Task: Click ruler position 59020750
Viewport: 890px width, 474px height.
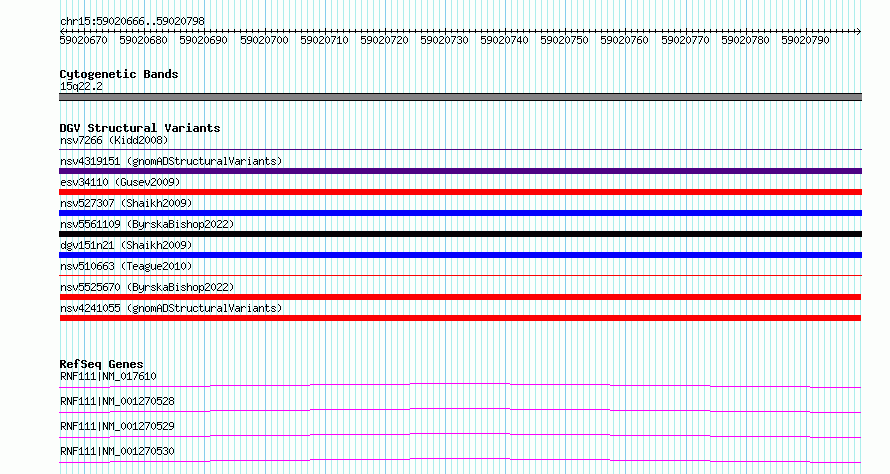Action: 565,40
